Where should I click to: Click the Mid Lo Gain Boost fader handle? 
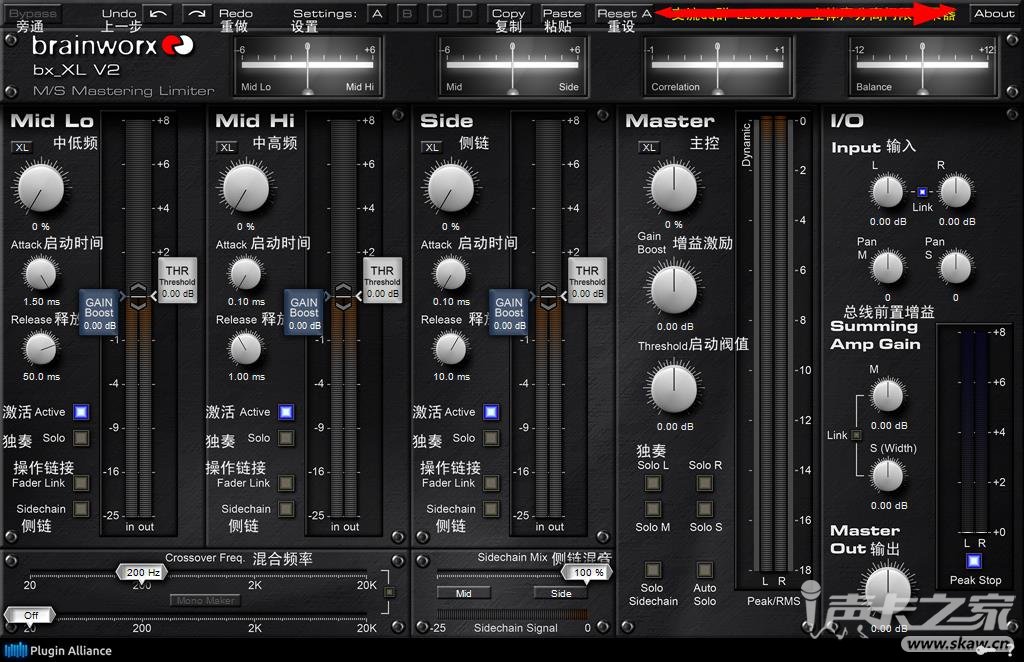[99, 313]
